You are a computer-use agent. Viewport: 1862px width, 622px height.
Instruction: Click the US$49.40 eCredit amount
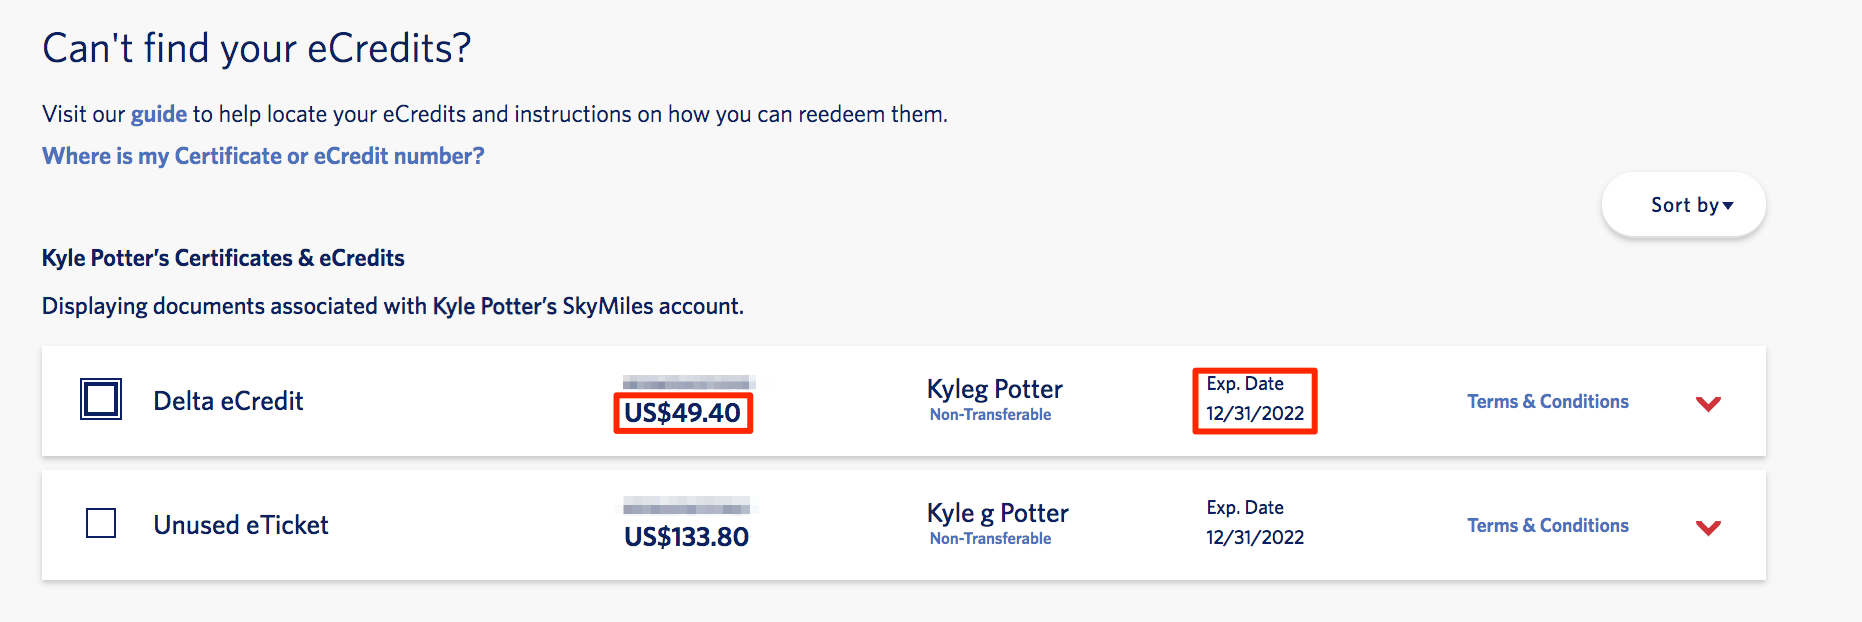(683, 413)
